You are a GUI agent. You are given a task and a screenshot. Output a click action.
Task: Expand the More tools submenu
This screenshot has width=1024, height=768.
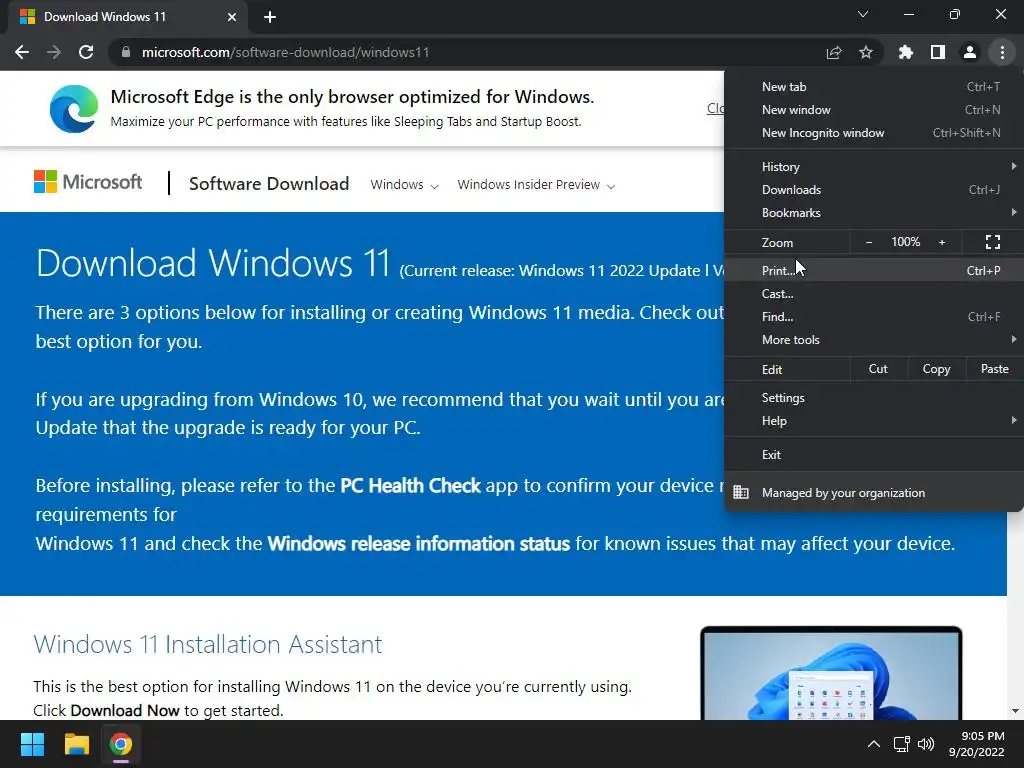(x=874, y=340)
